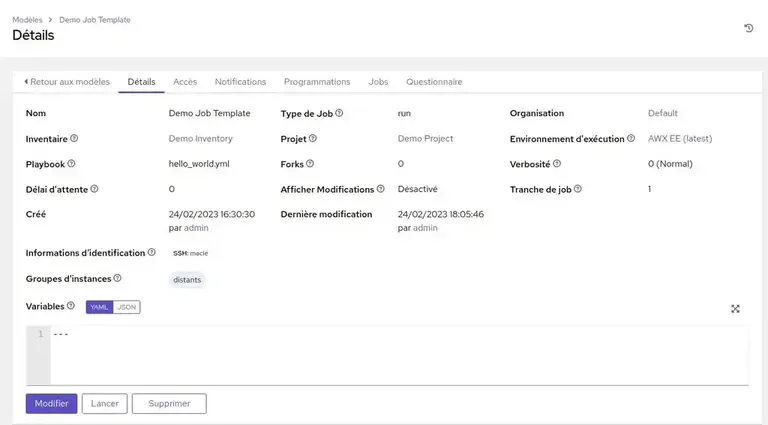Launch the job with Lancer button
The width and height of the screenshot is (768, 425).
(105, 404)
